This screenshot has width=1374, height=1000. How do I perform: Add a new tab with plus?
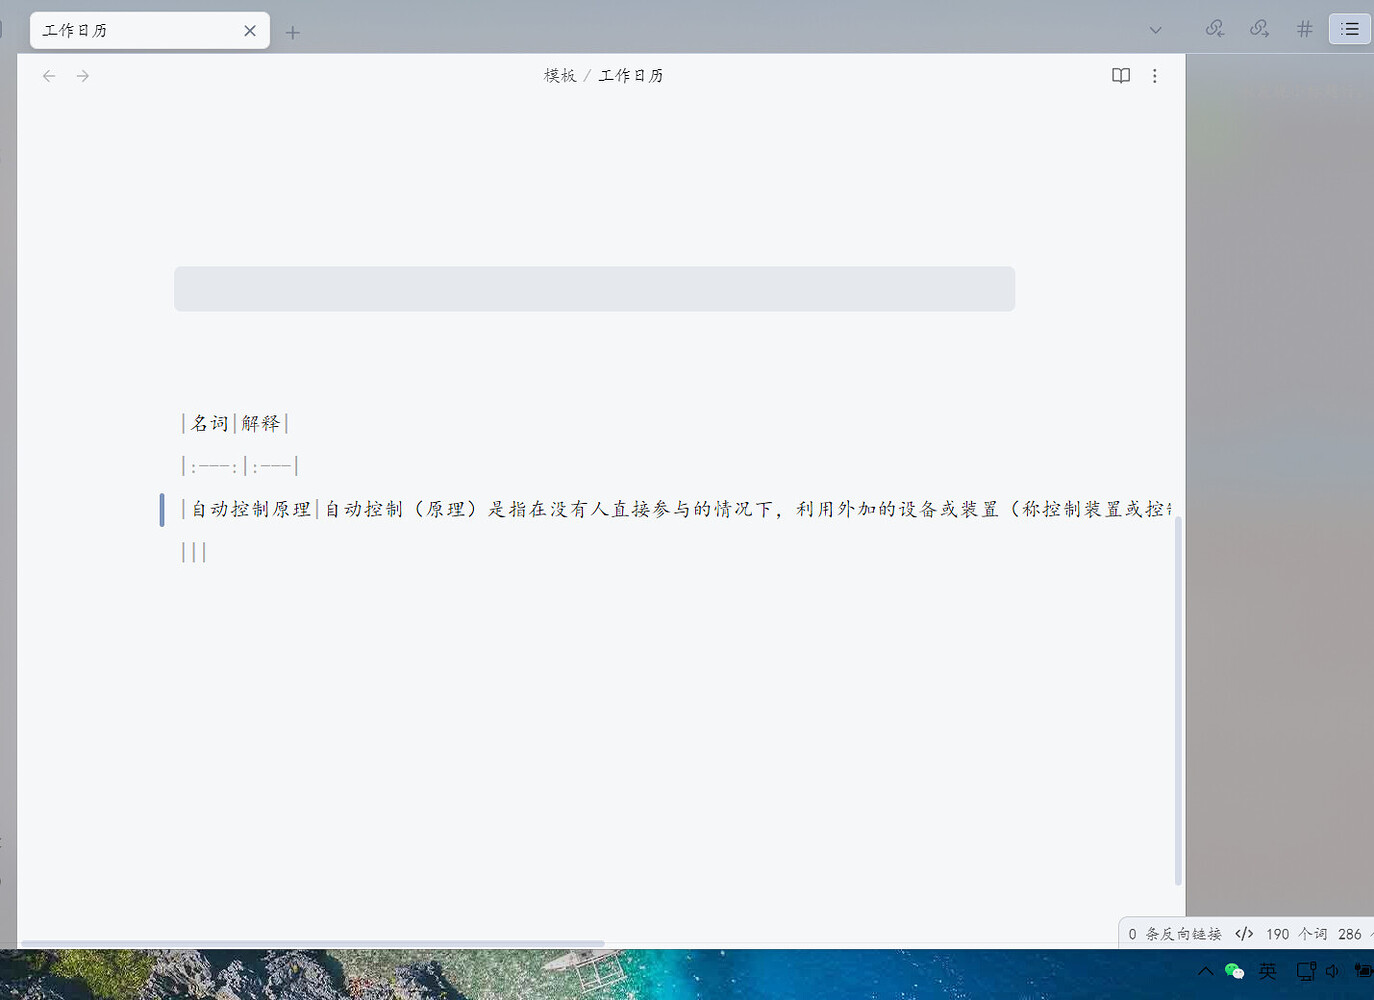(x=292, y=33)
